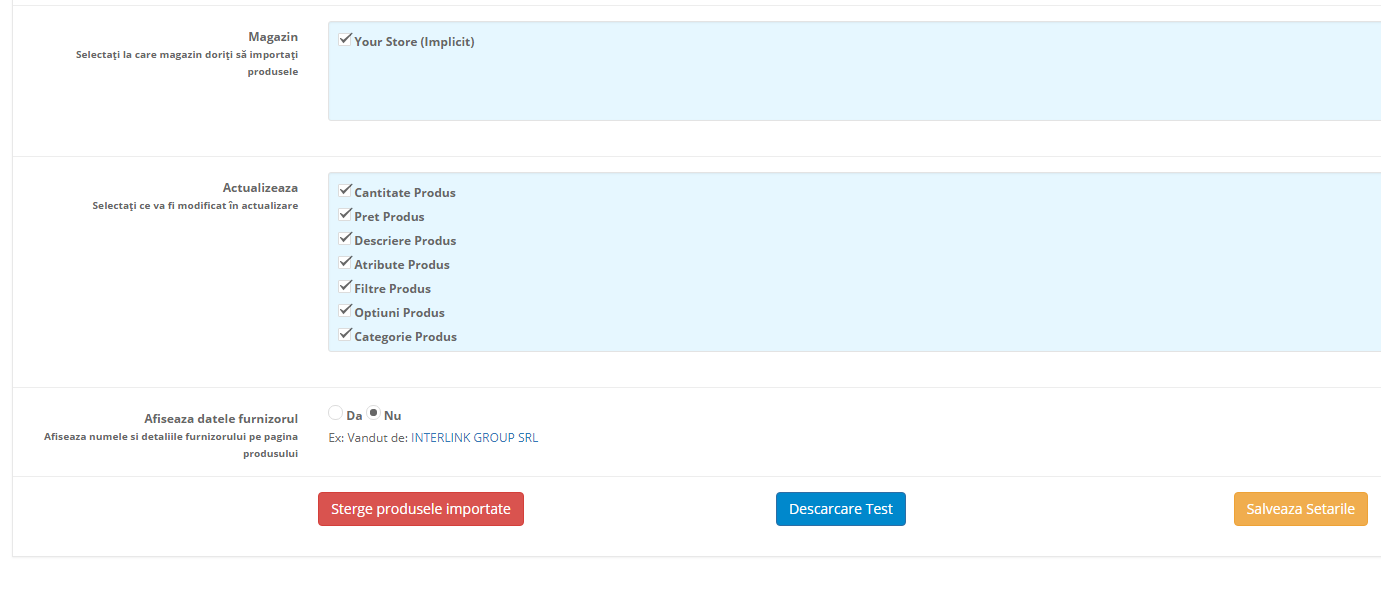This screenshot has height=609, width=1381.
Task: Uncheck Atribute Produs in Actualizeaza list
Action: click(346, 261)
